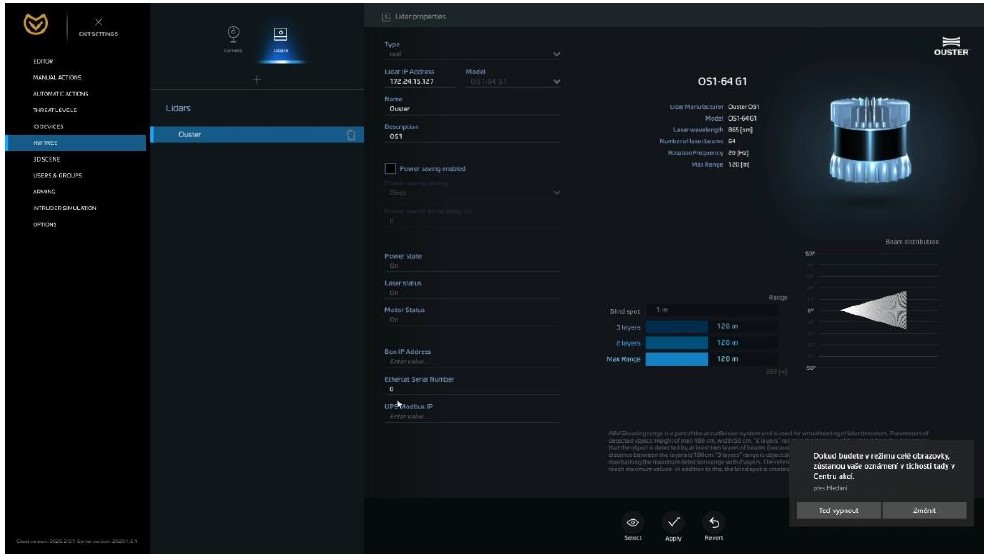Click the Ethernet Serial Number field

472,390
